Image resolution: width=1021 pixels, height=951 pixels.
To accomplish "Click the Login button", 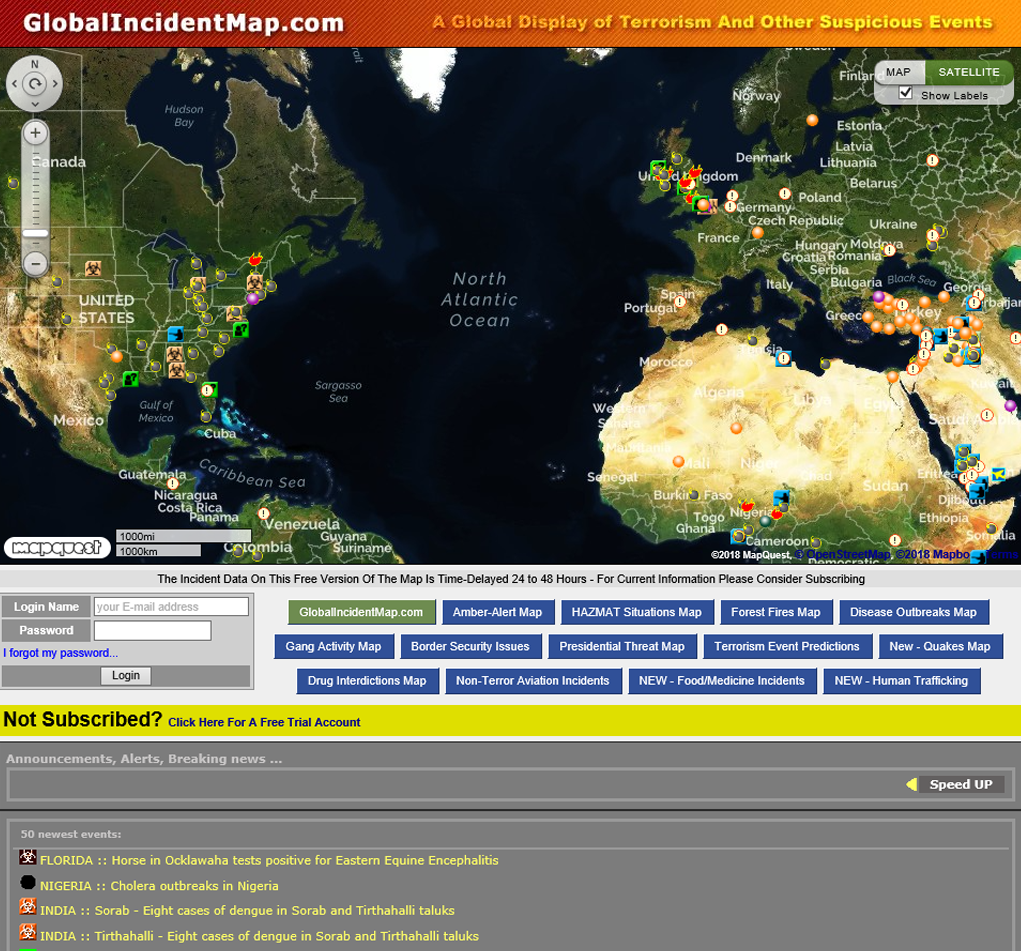I will point(126,675).
